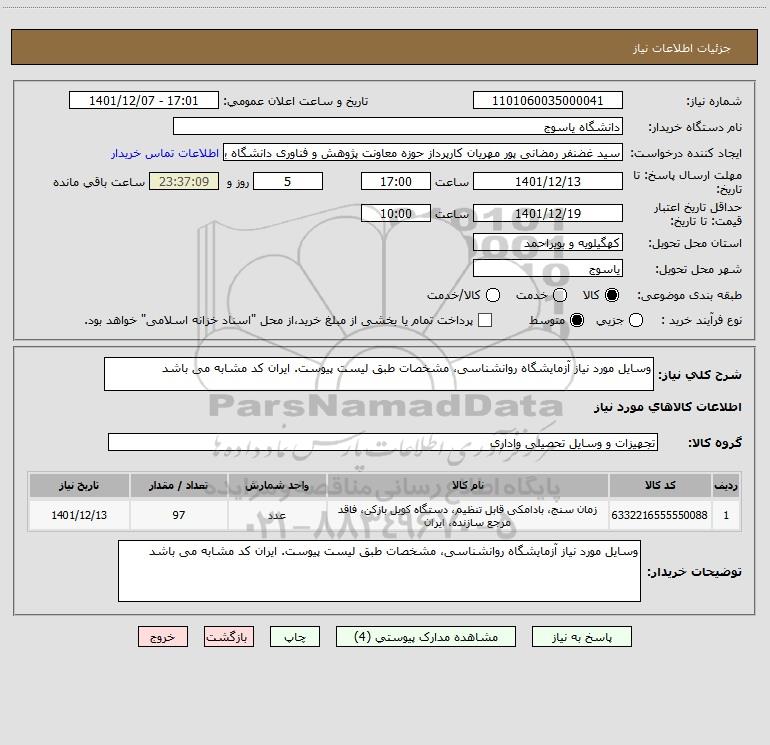The height and width of the screenshot is (745, 770).
Task: Click the validity time field 10:00
Action: click(396, 213)
